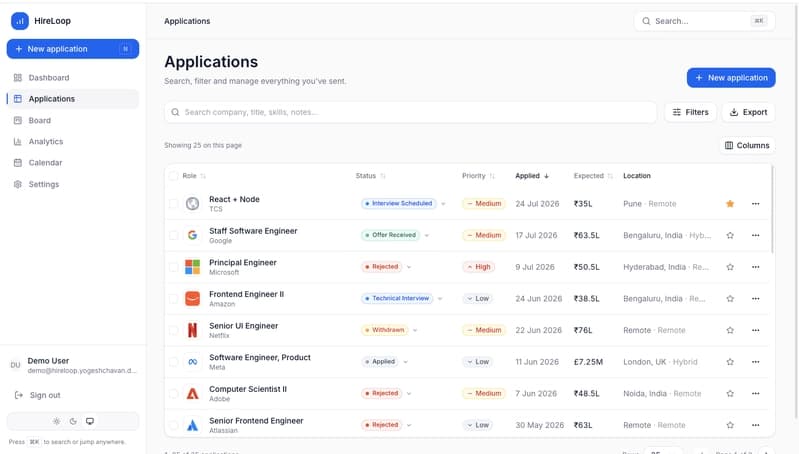
Task: Click the table vertical scrollbar
Action: [773, 209]
